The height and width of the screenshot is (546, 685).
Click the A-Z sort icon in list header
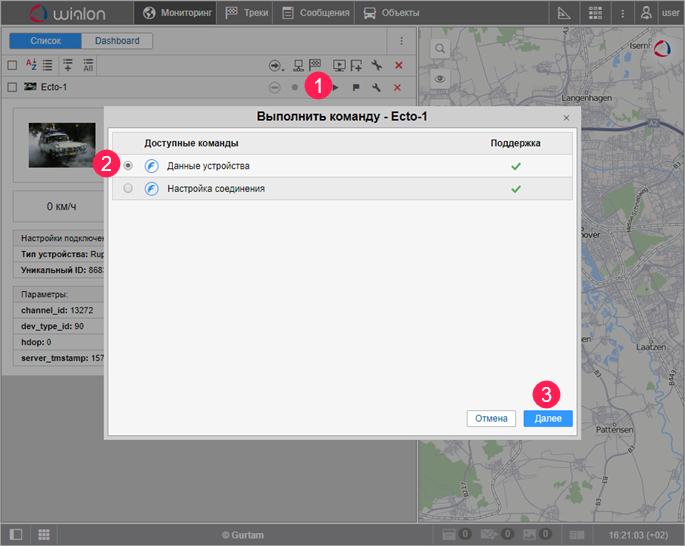point(29,65)
